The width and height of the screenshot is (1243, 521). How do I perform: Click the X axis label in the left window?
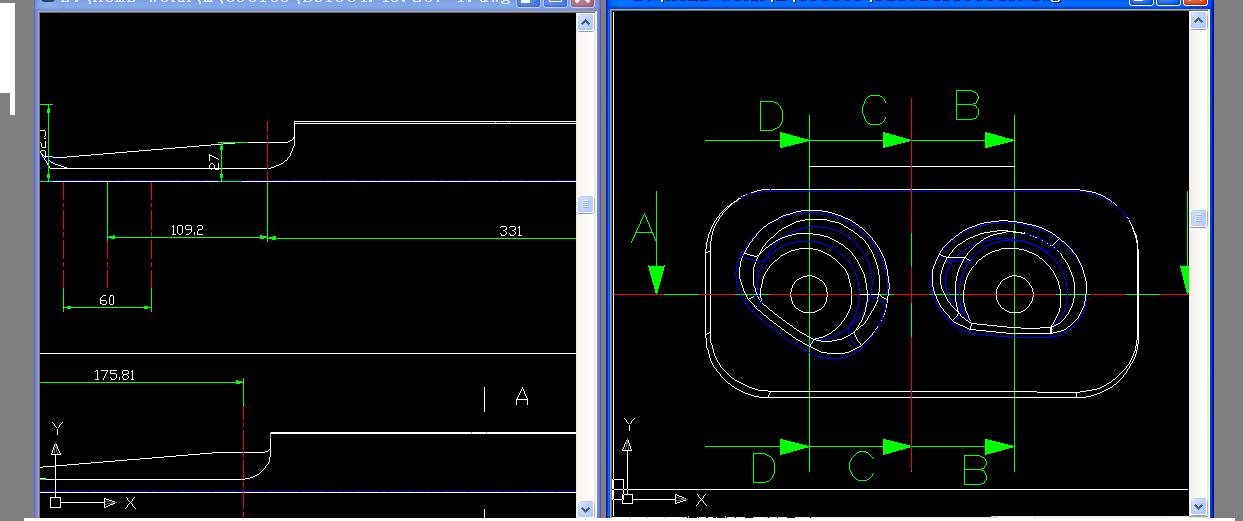(130, 503)
